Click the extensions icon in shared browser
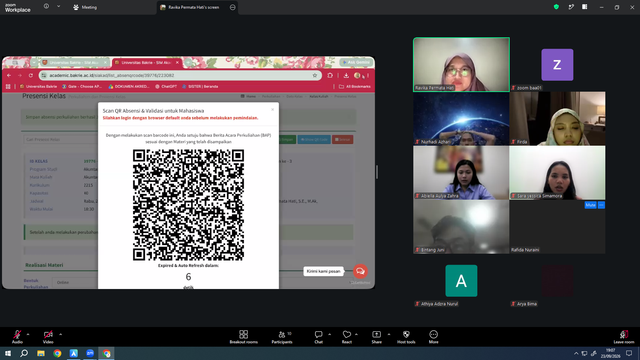 [330, 76]
